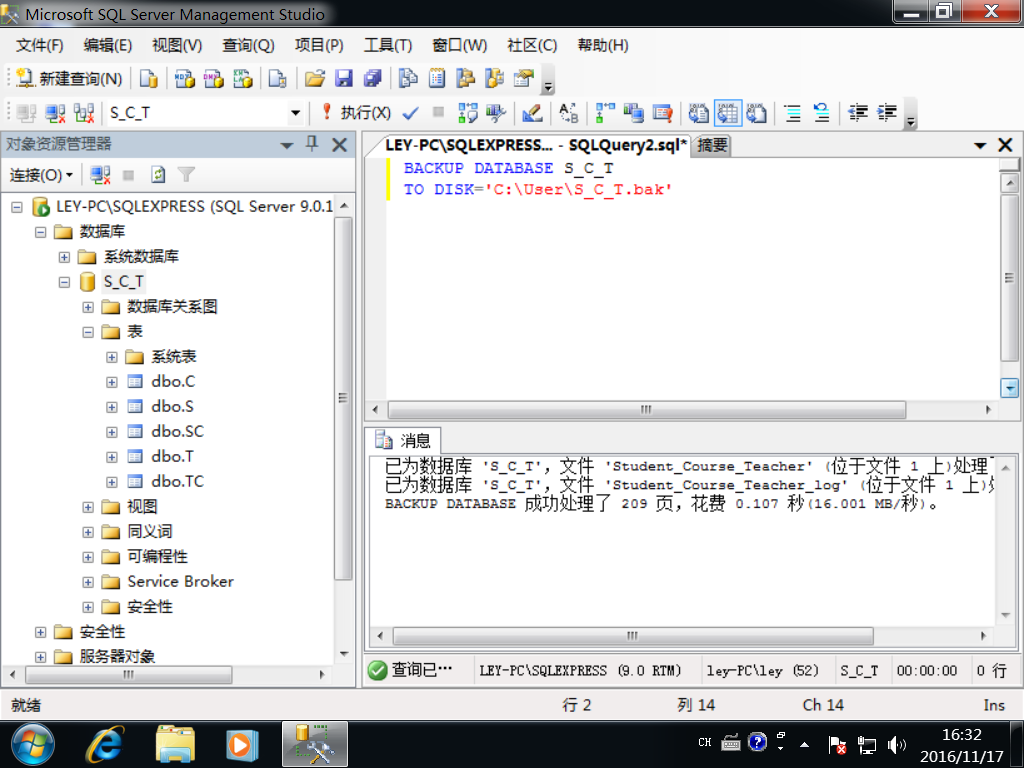Change the query connection
Viewport: 1024px width, 768px height.
tap(84, 113)
